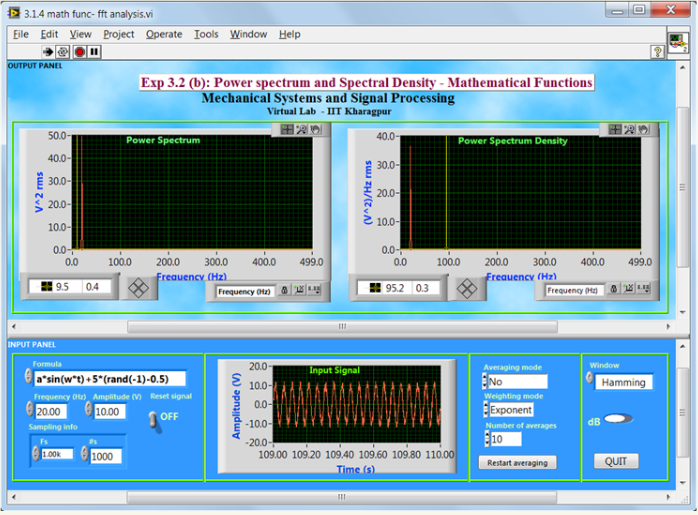Click the QUIT button
The width and height of the screenshot is (698, 515).
click(616, 461)
